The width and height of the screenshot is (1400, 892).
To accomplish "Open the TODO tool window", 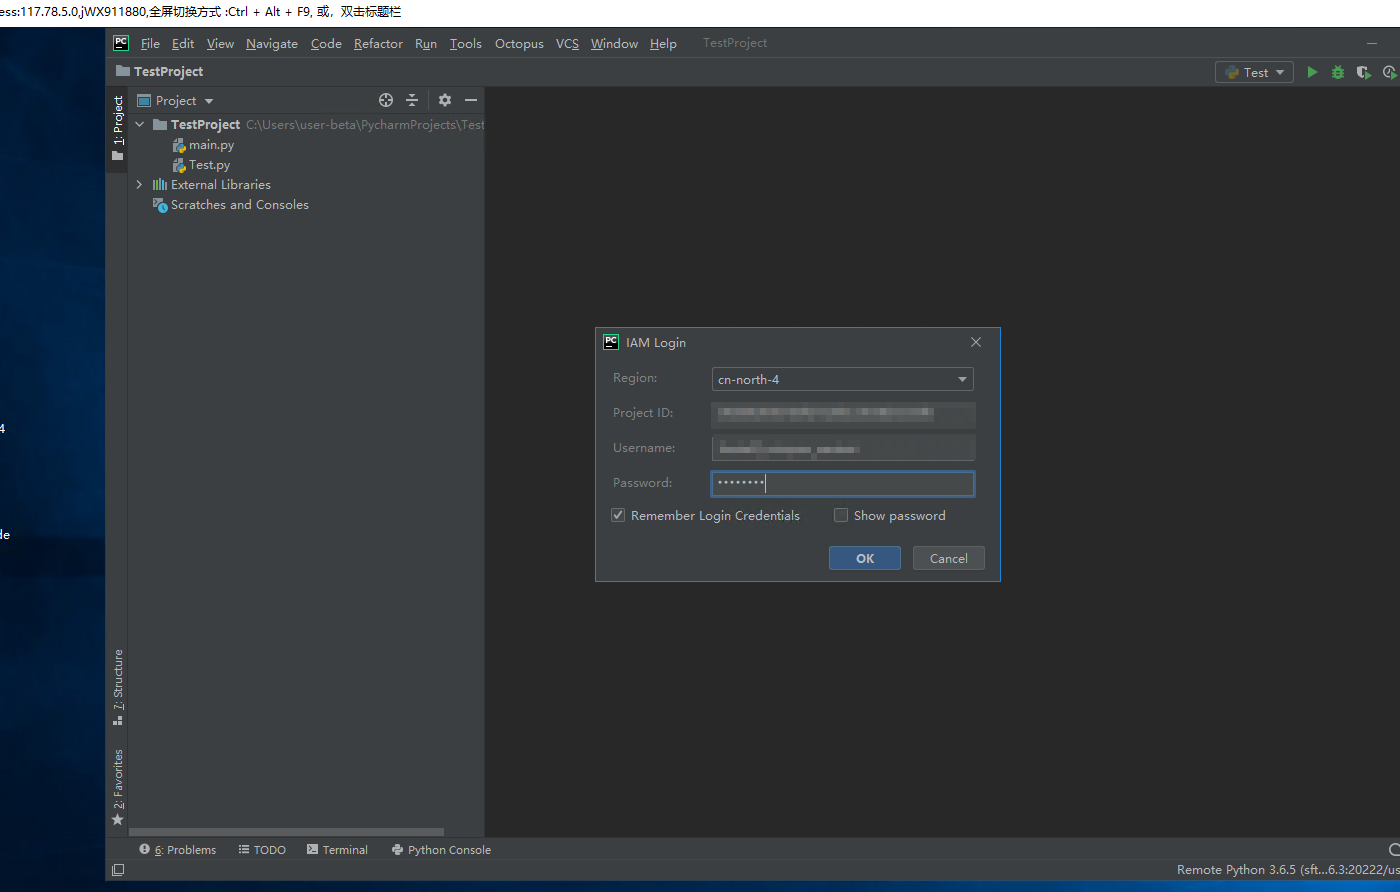I will [x=262, y=850].
